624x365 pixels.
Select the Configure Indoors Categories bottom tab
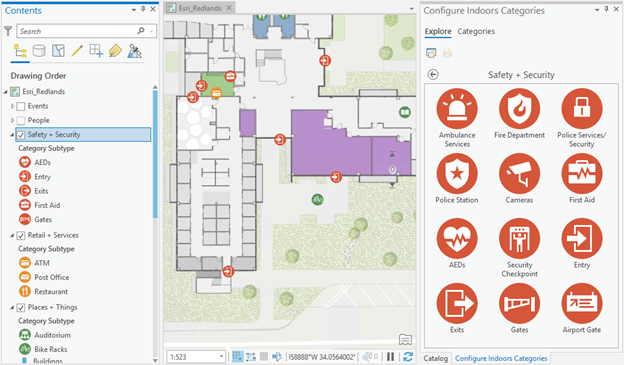coord(501,358)
